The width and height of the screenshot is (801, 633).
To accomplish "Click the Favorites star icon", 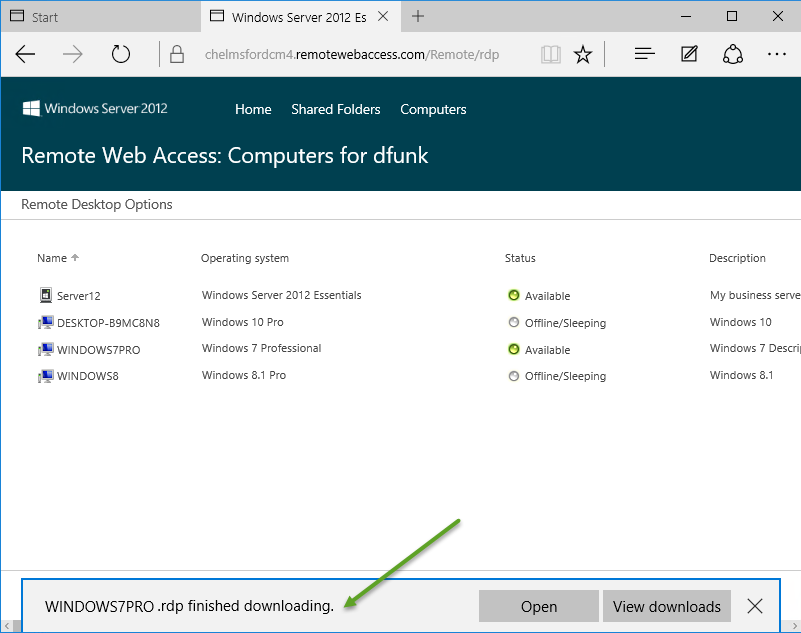I will click(x=583, y=54).
